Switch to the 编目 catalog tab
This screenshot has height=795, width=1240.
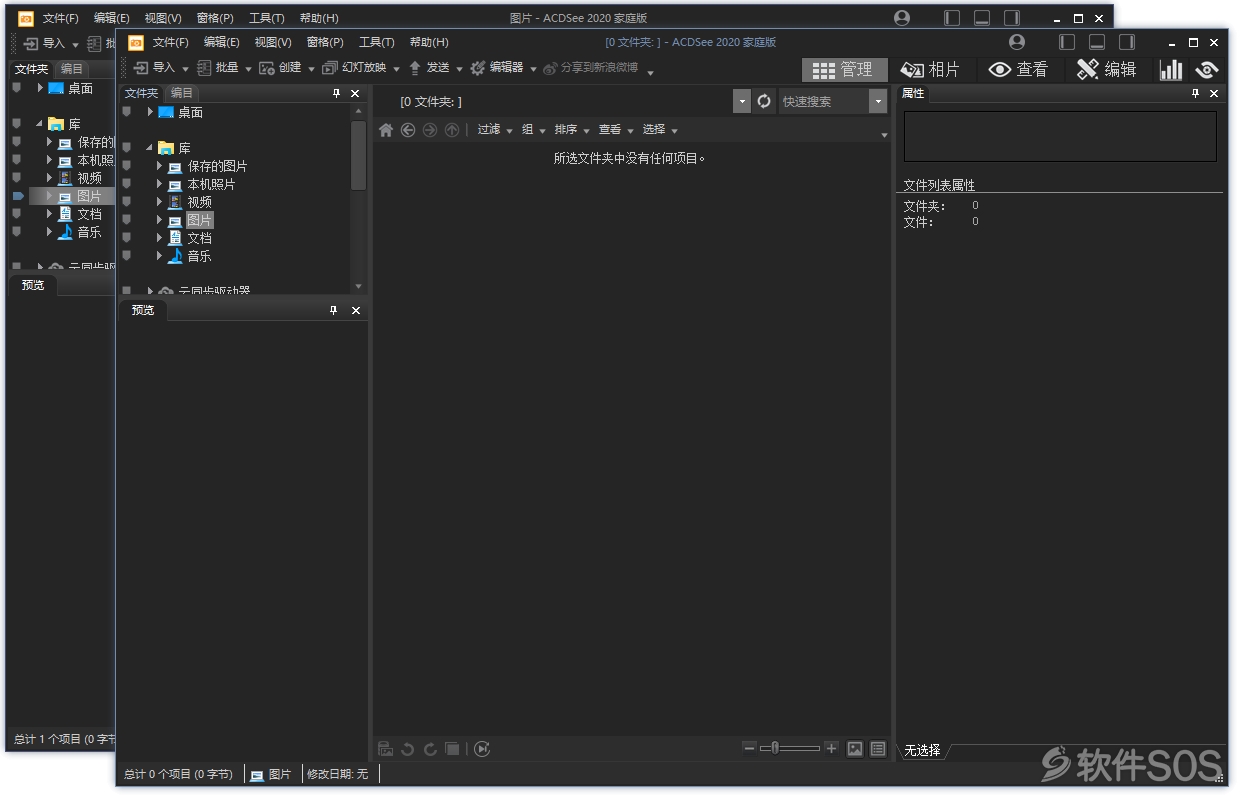point(181,93)
